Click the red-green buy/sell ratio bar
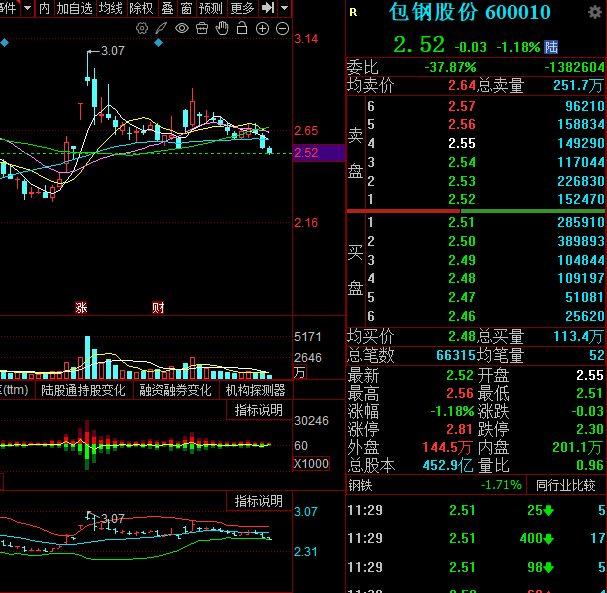The image size is (607, 593). (x=476, y=211)
